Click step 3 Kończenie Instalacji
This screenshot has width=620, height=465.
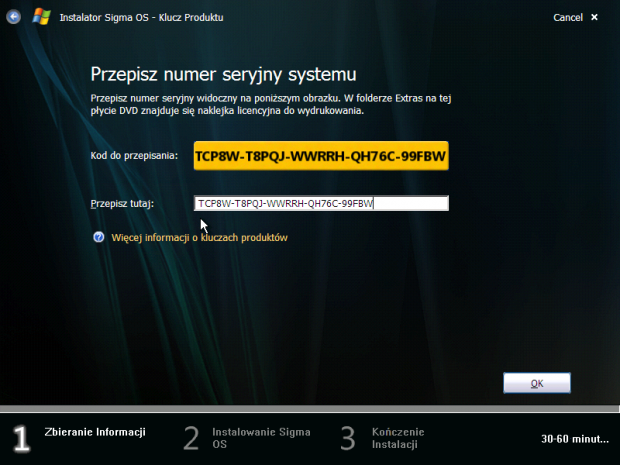tap(382, 438)
